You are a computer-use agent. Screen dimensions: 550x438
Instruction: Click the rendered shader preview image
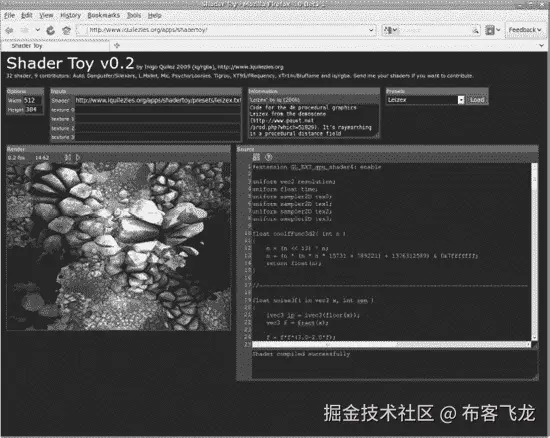click(x=119, y=246)
